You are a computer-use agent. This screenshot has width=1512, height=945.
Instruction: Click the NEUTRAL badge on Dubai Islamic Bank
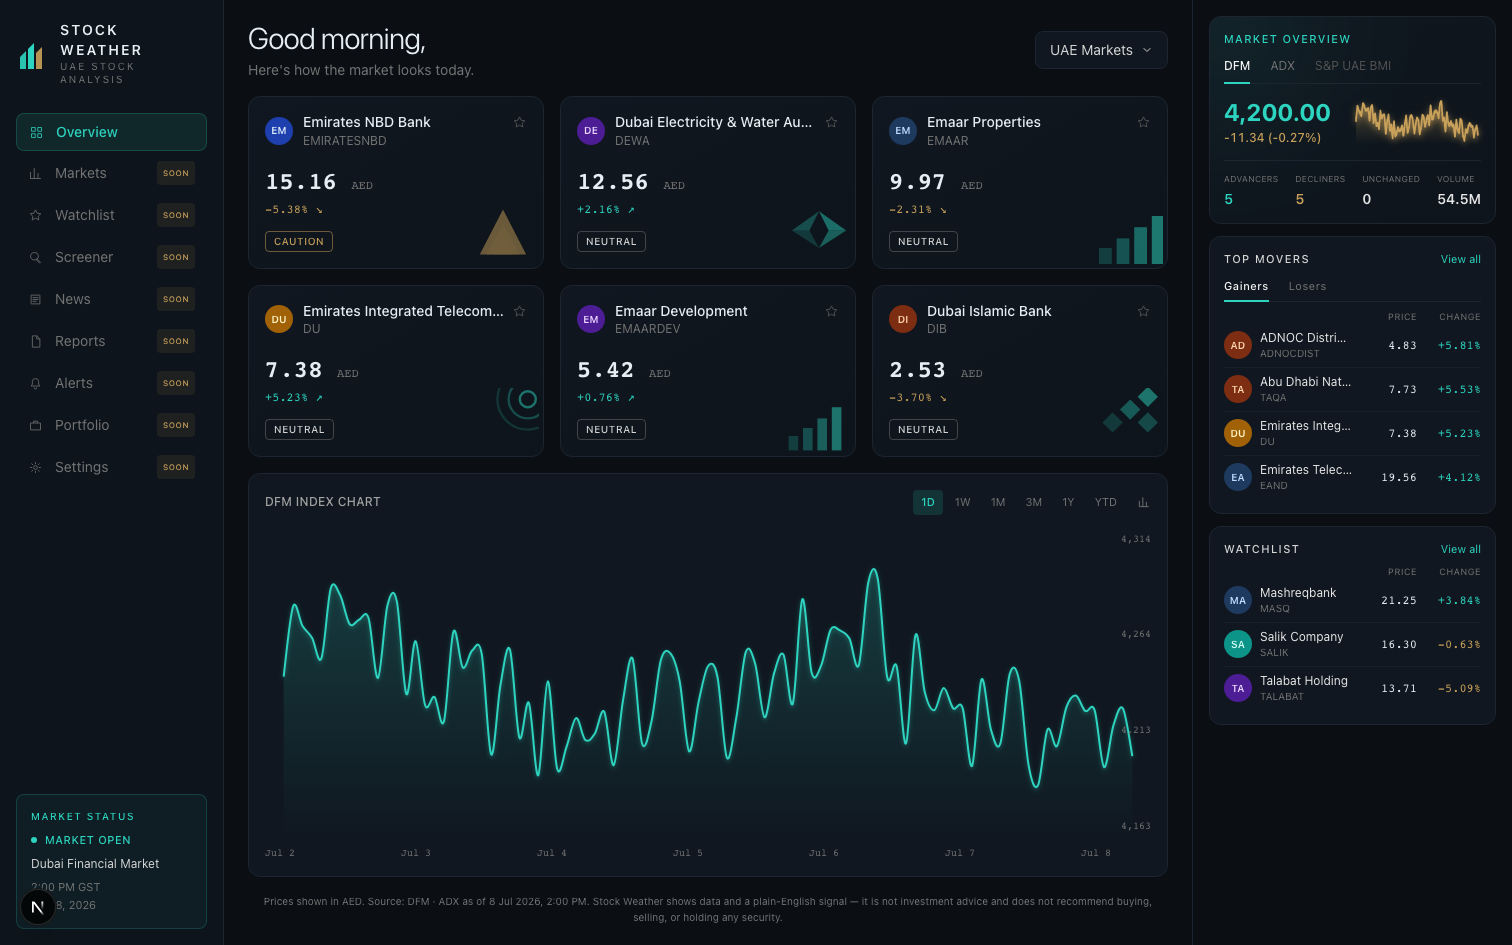point(923,430)
